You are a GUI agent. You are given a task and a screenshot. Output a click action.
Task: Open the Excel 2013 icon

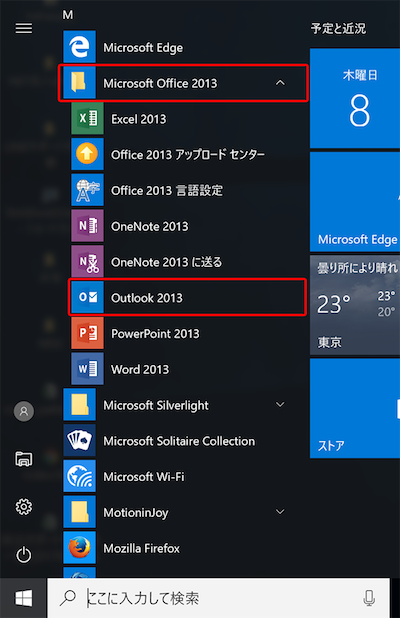[87, 119]
